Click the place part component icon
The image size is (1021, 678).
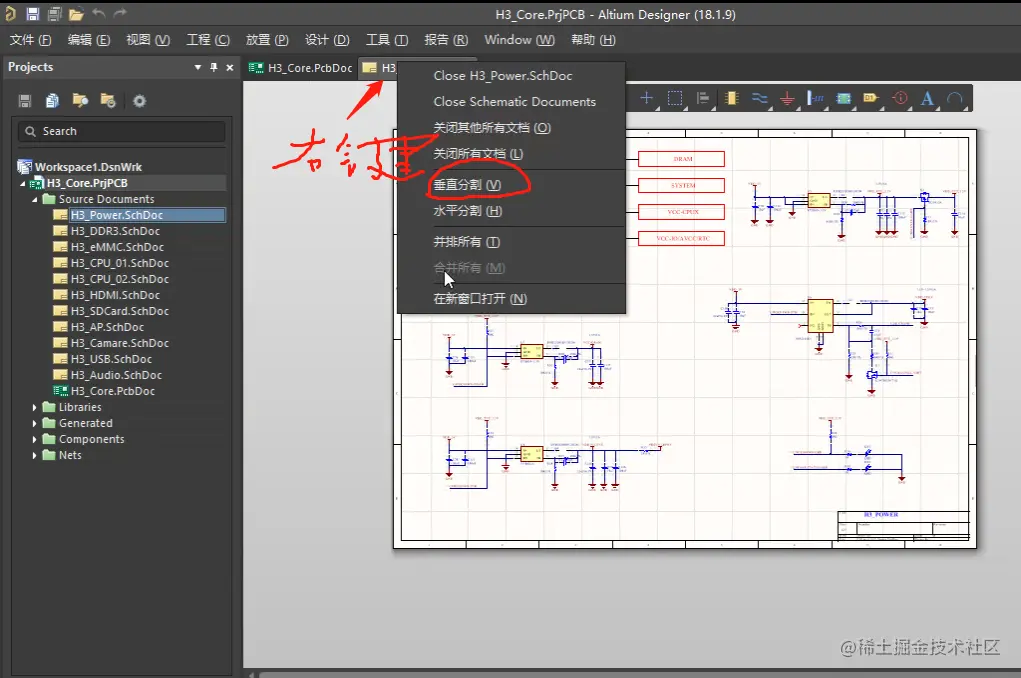coord(731,98)
